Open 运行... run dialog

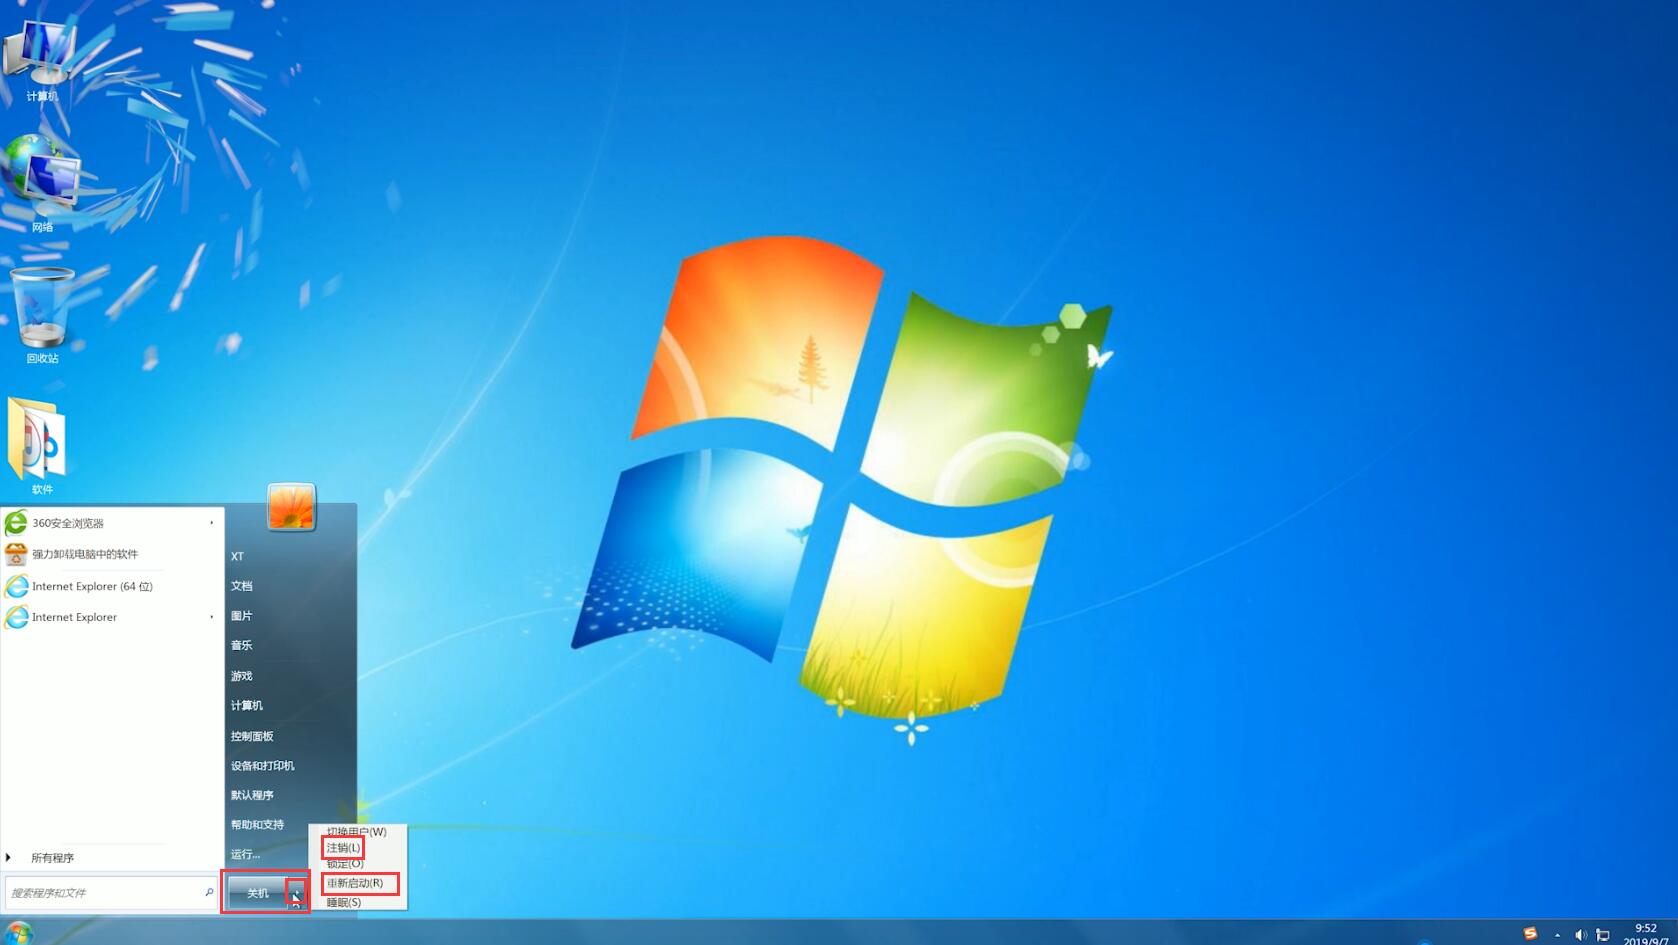[245, 854]
